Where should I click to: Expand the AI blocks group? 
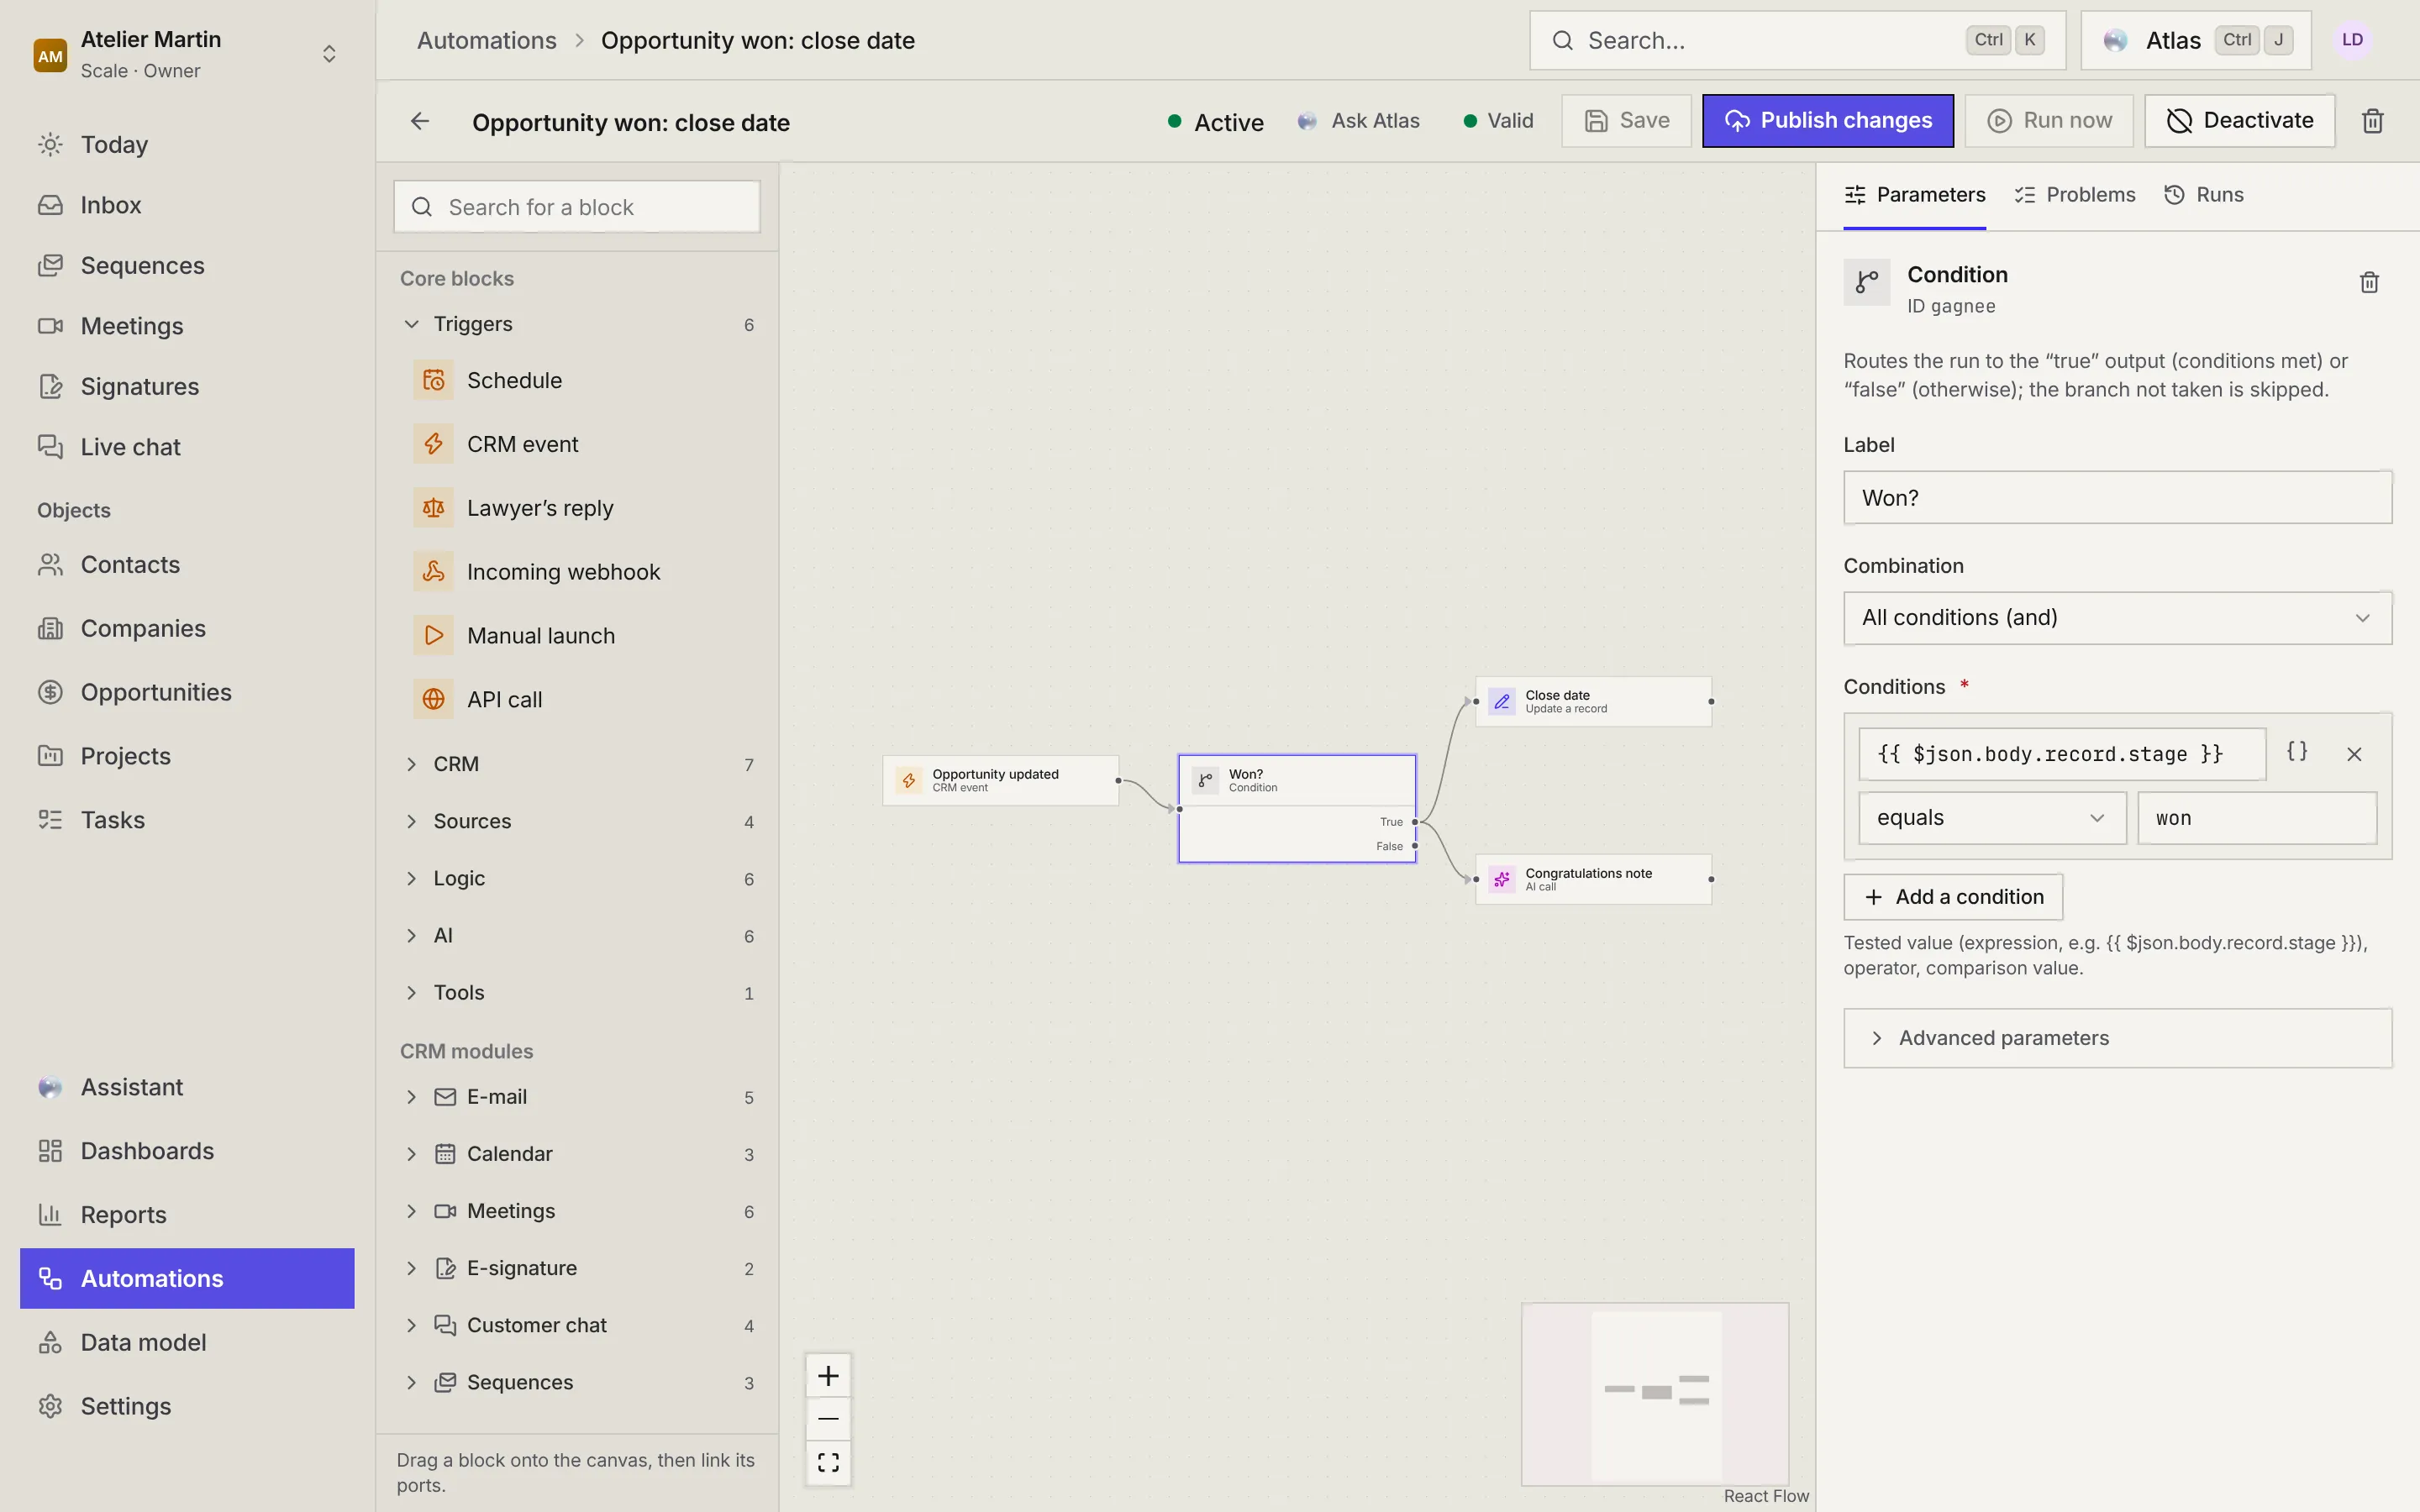pos(577,935)
